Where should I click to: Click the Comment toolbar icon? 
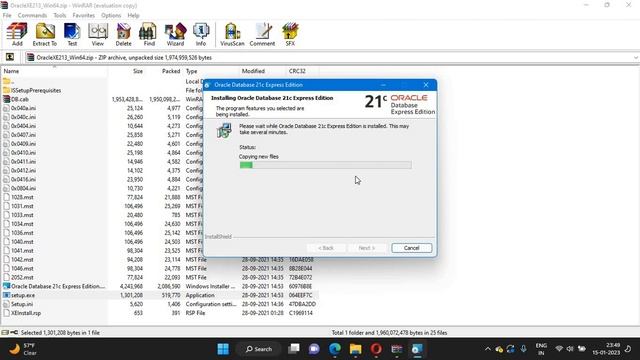262,34
